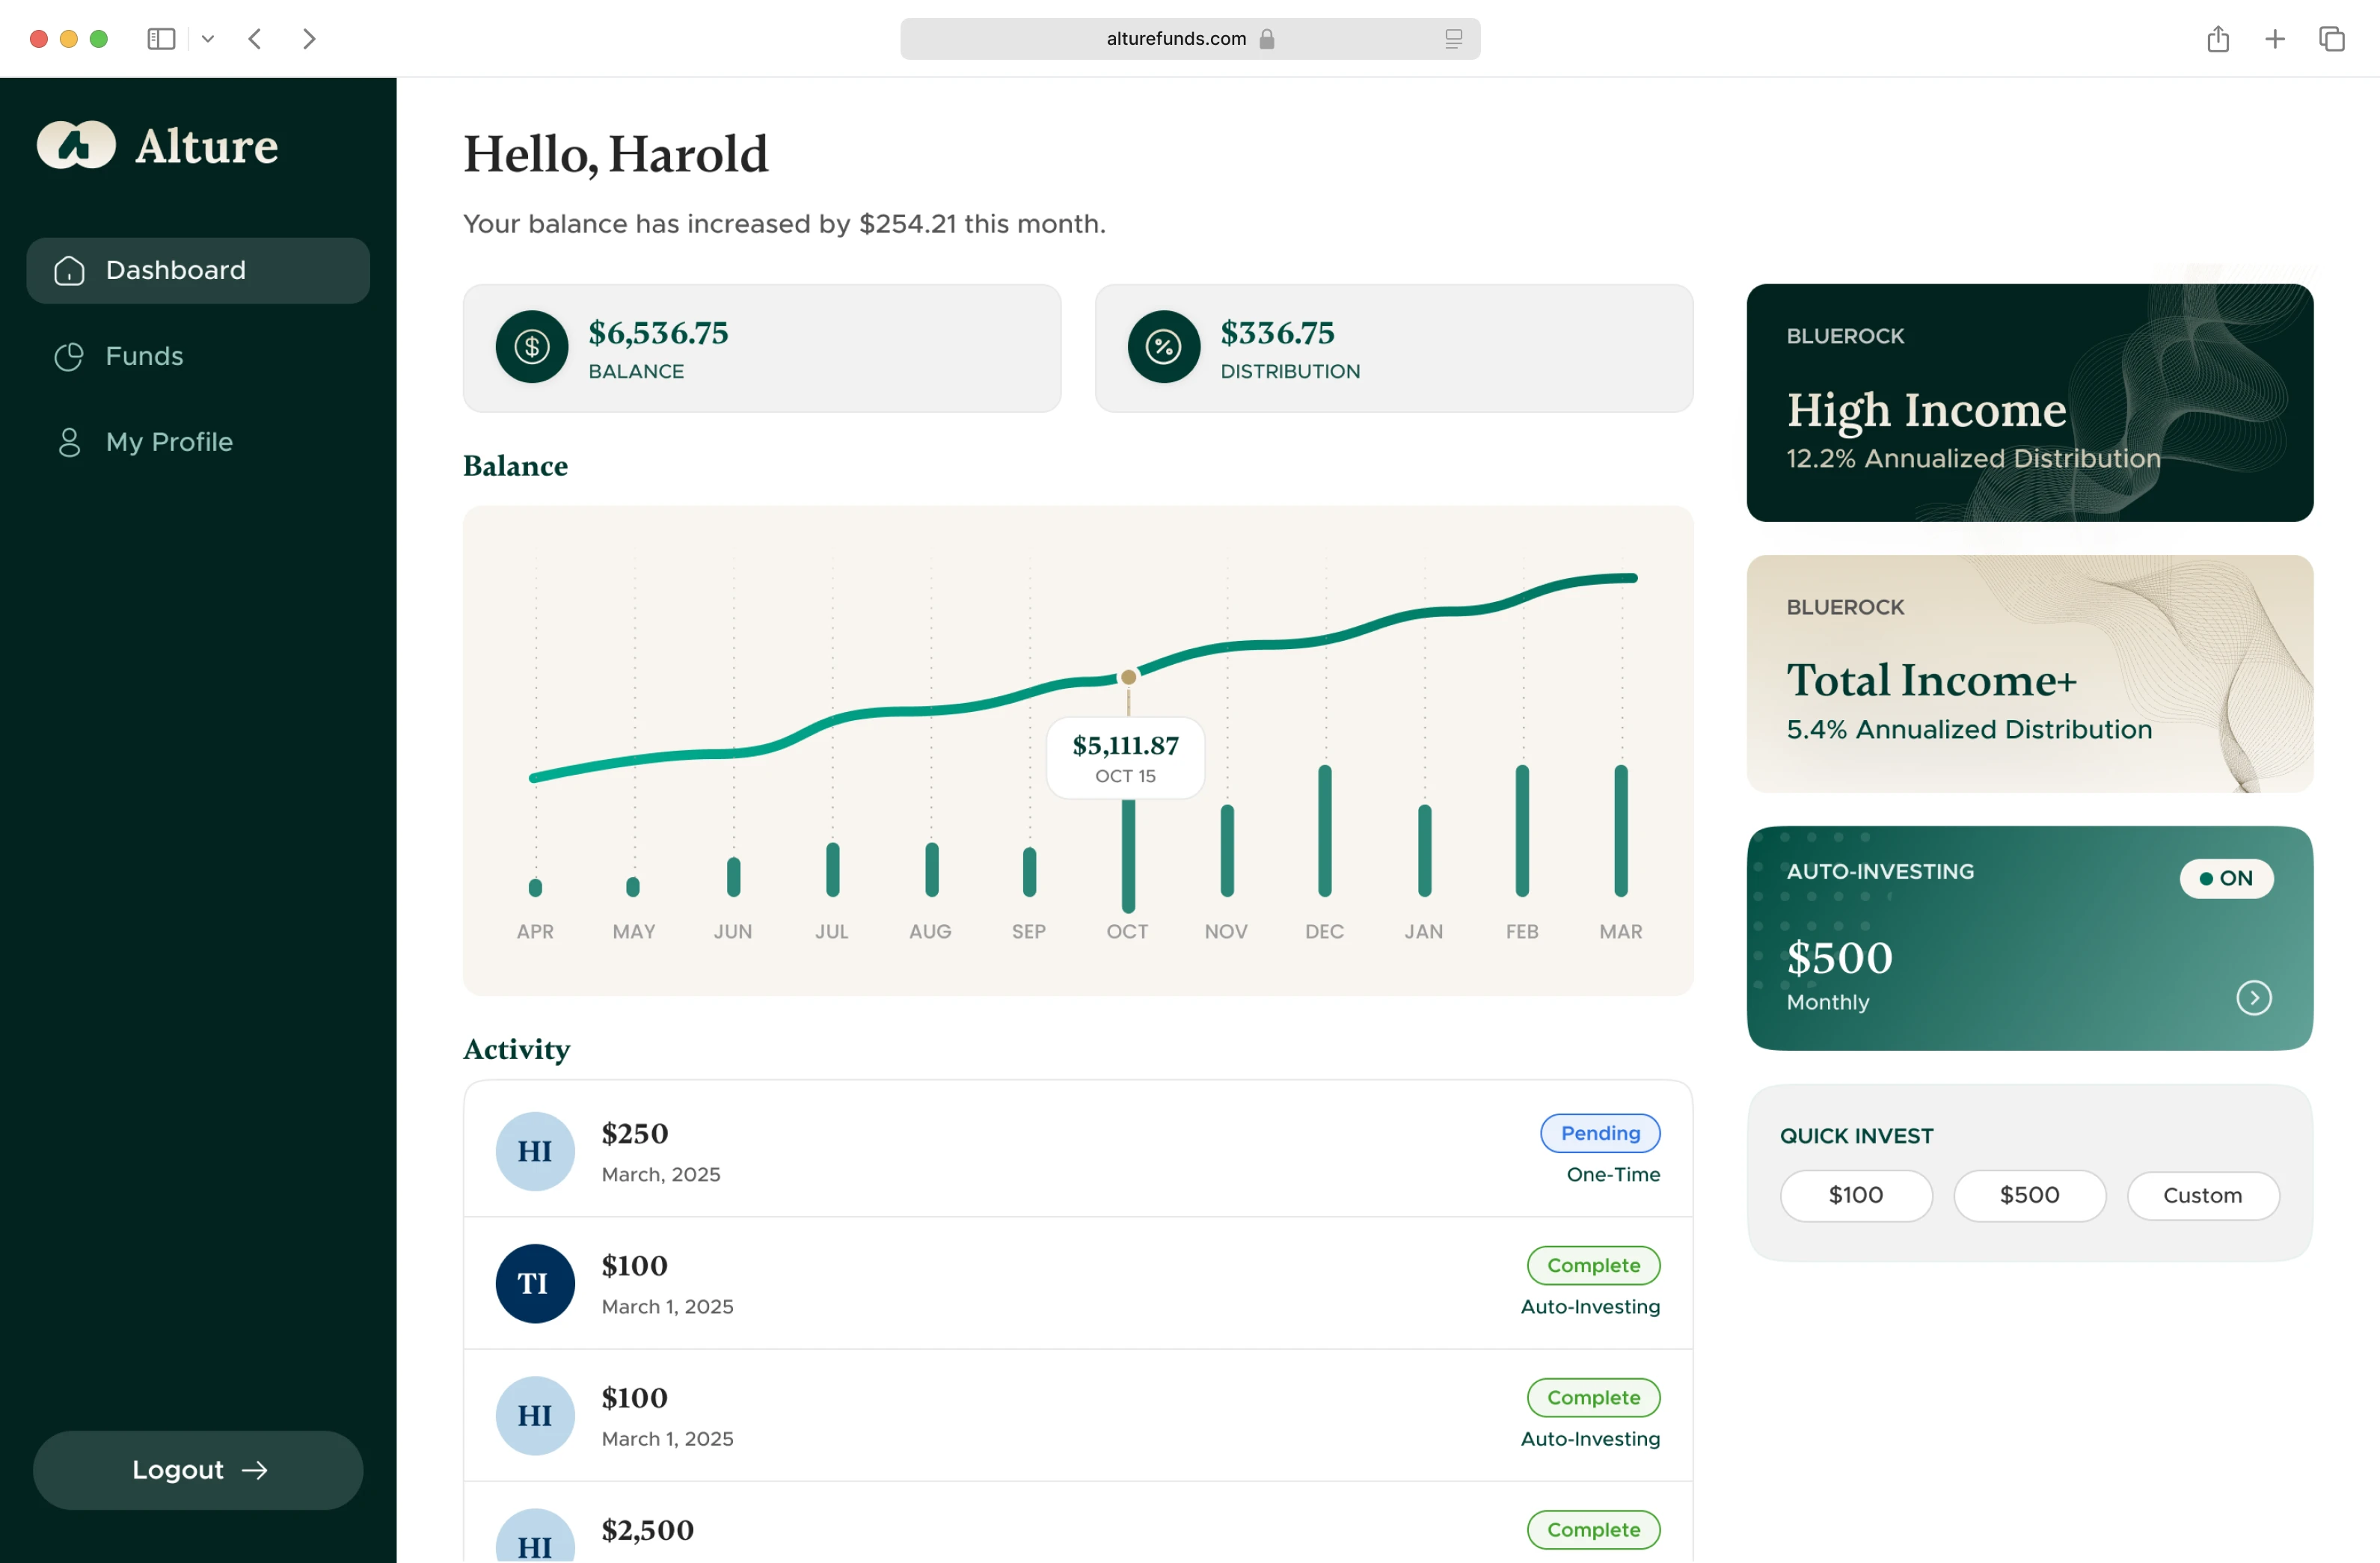Click the reader view icon in address bar
2380x1563 pixels.
point(1453,39)
